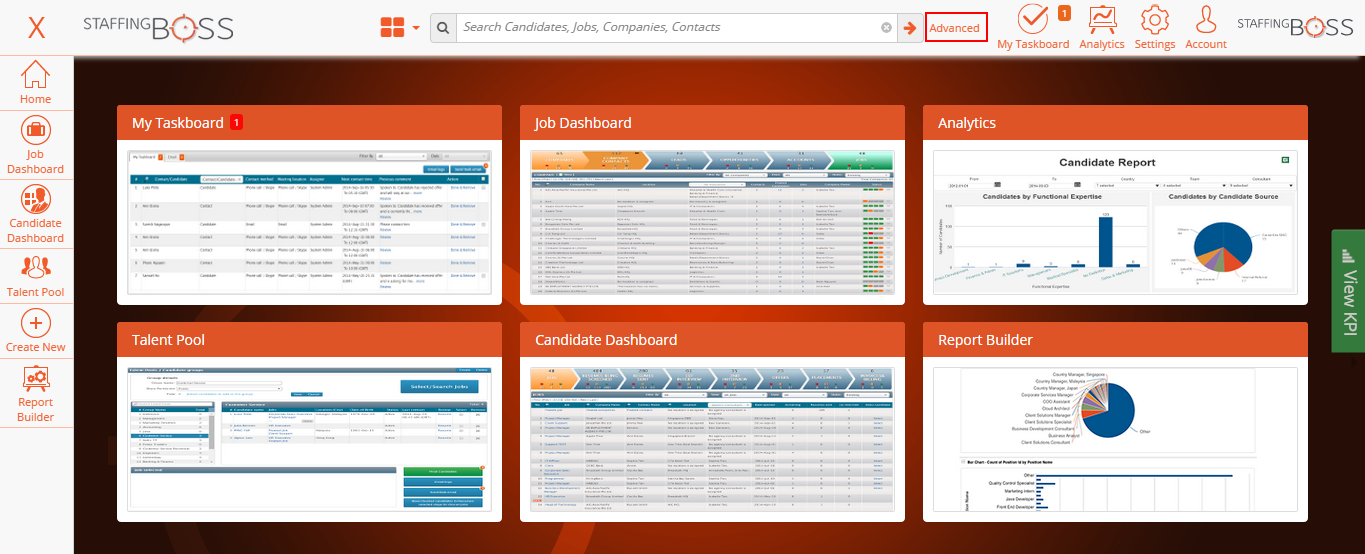Screen dimensions: 1365x554
Task: Click the Staffing Boss logo at top left
Action: click(158, 28)
